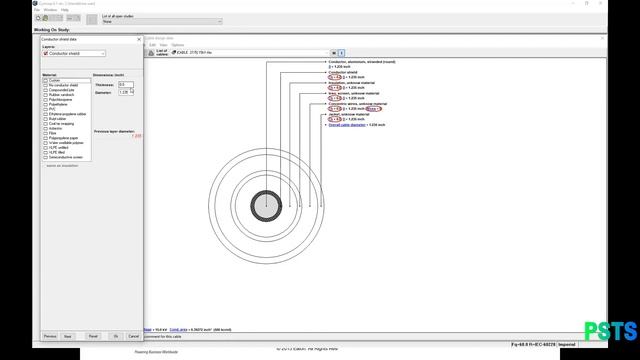Click the first view button right of cables list
The image size is (640, 360).
[x=334, y=53]
